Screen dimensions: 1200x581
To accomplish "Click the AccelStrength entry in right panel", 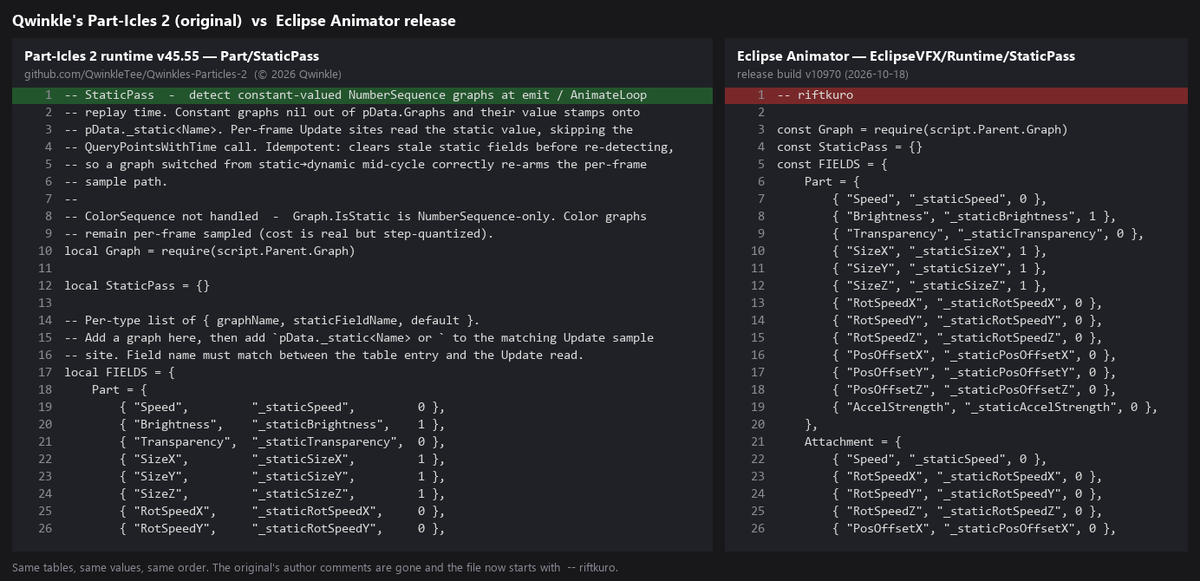I will pos(994,407).
